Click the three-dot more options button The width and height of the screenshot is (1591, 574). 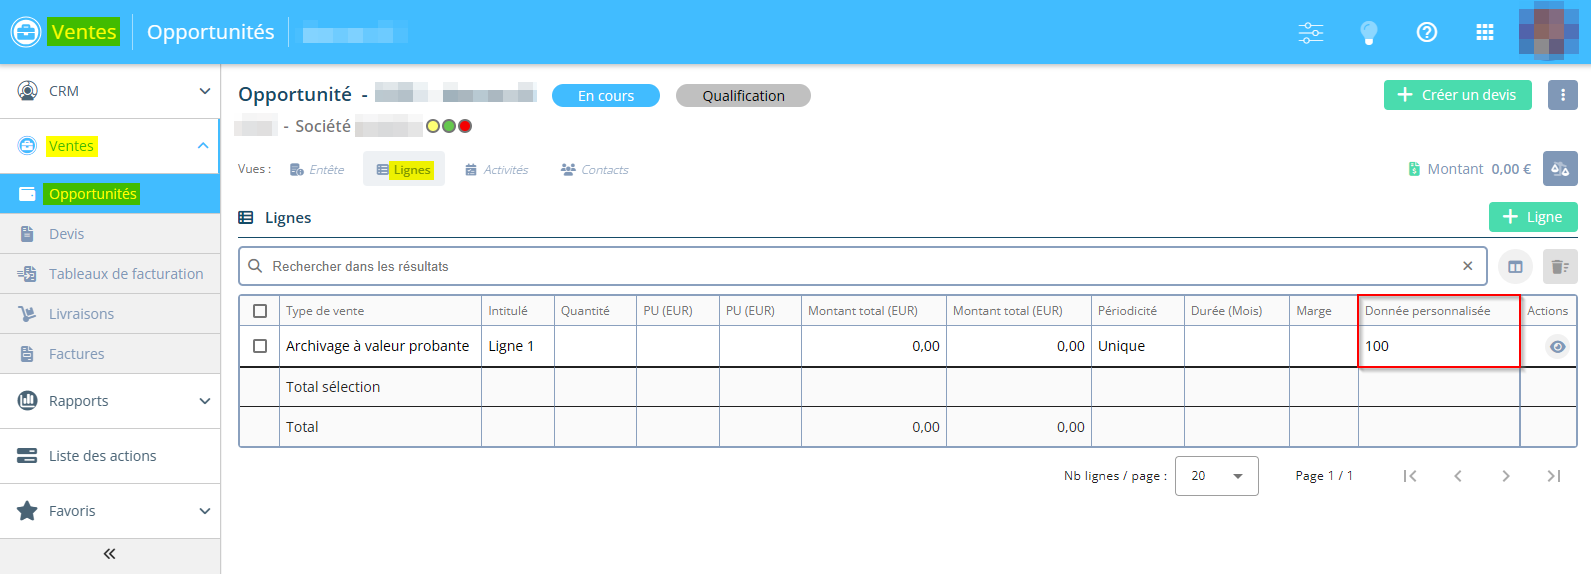(x=1562, y=95)
